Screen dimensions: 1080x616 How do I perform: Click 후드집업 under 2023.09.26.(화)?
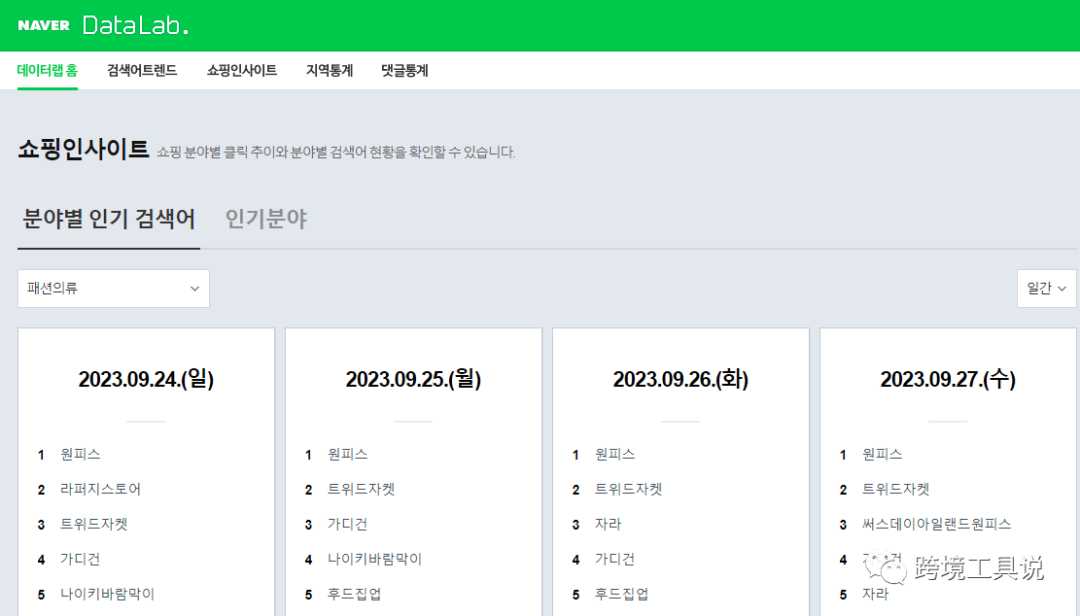pos(621,594)
